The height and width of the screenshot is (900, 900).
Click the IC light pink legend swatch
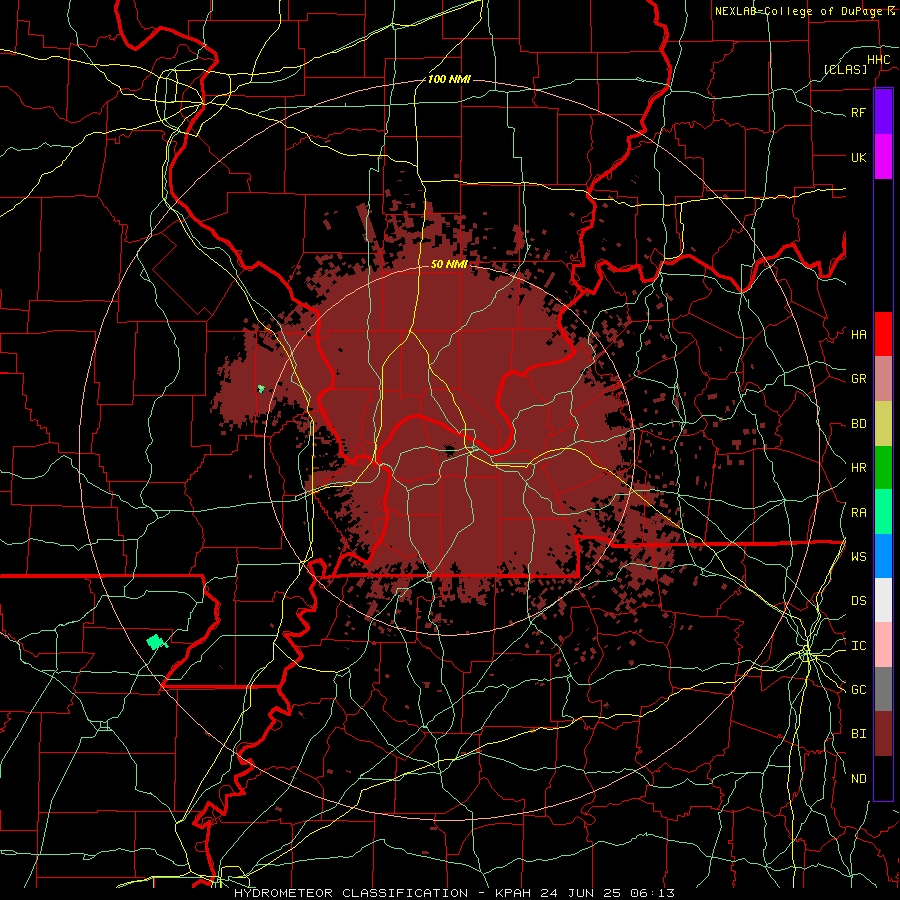pos(883,645)
